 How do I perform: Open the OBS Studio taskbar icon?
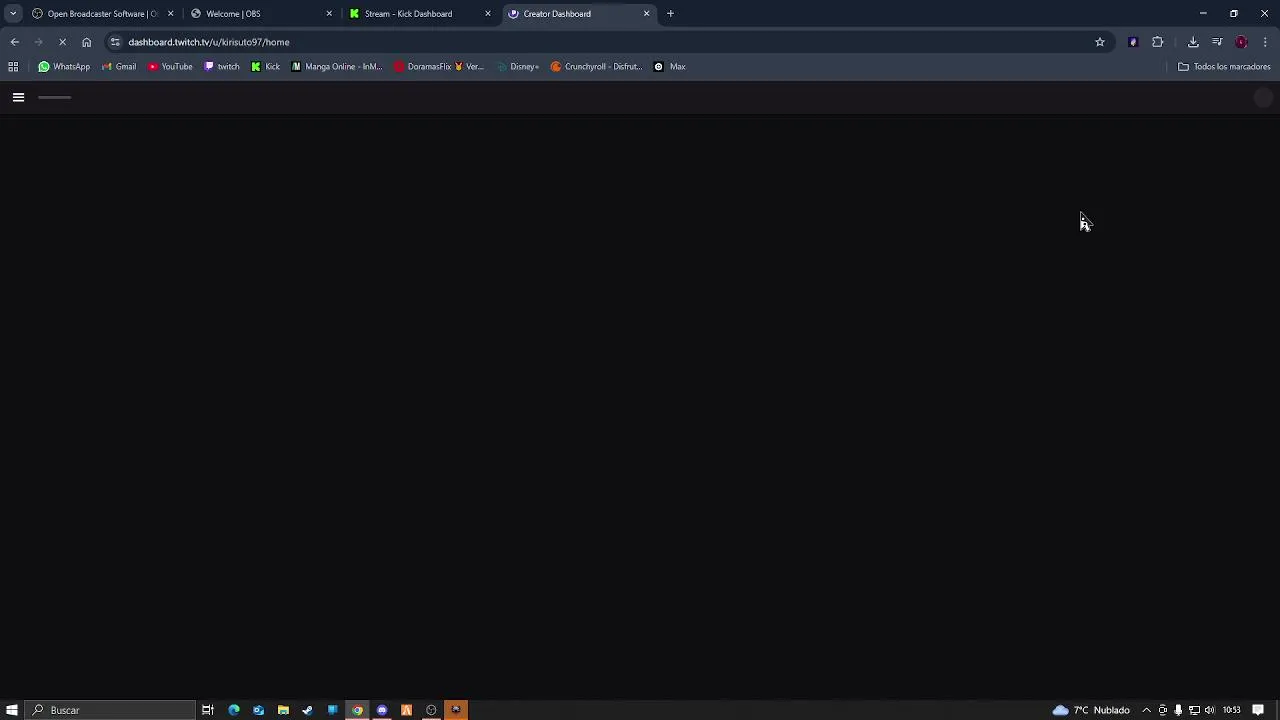431,710
